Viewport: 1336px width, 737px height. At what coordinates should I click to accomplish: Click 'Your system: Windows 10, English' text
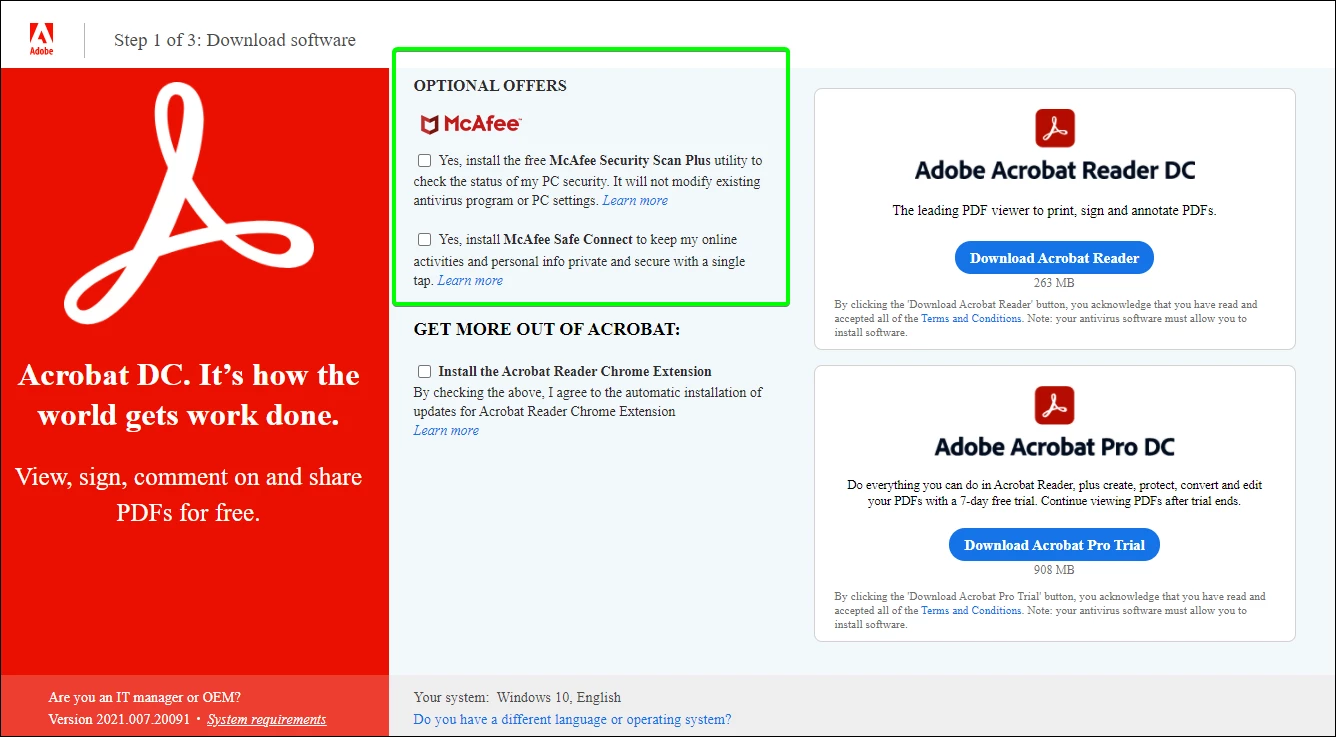(517, 697)
